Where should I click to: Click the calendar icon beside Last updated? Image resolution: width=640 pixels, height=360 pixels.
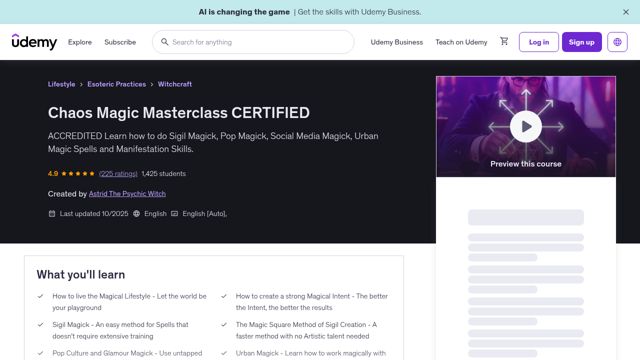[52, 213]
